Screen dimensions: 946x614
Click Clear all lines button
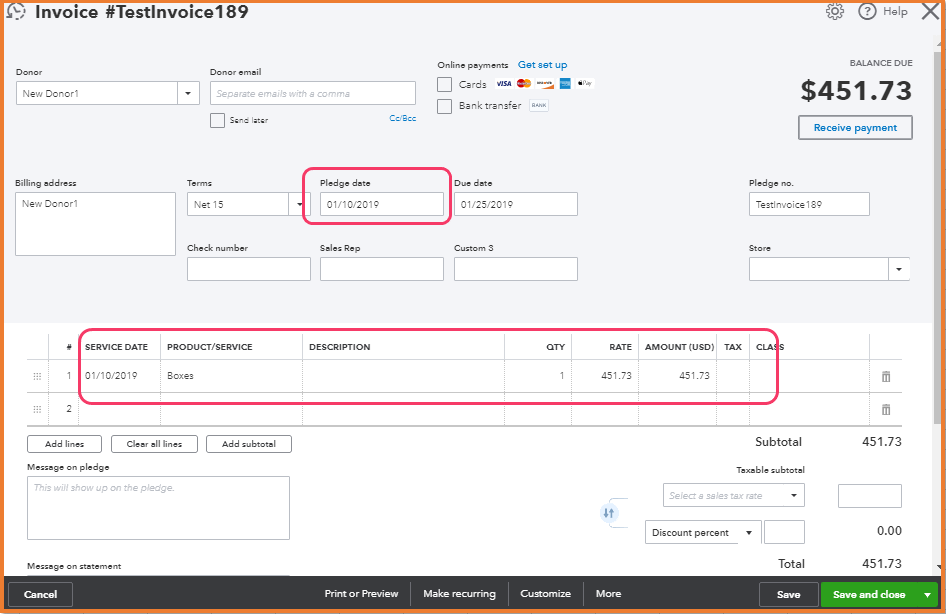(x=154, y=444)
